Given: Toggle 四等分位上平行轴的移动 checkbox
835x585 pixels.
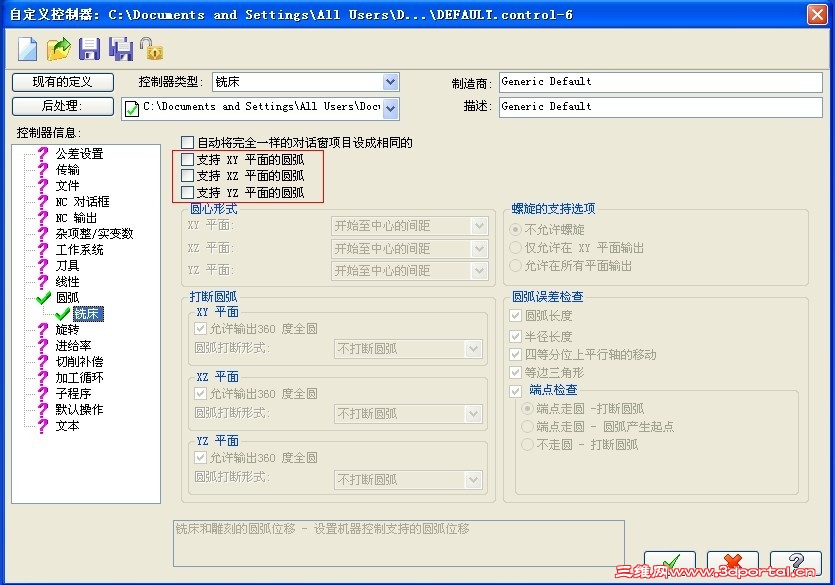Looking at the screenshot, I should pos(515,355).
